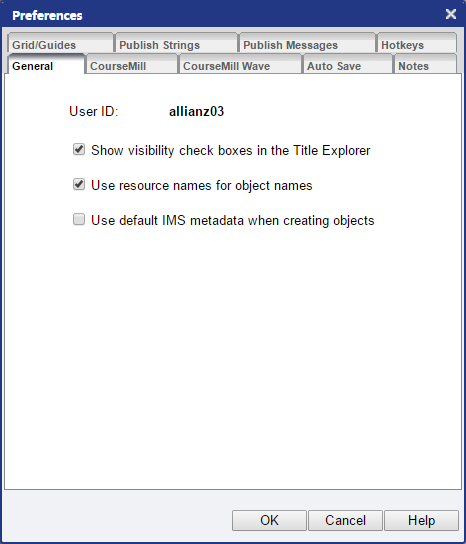Click the Preferences title bar text
Image resolution: width=466 pixels, height=544 pixels.
point(47,16)
